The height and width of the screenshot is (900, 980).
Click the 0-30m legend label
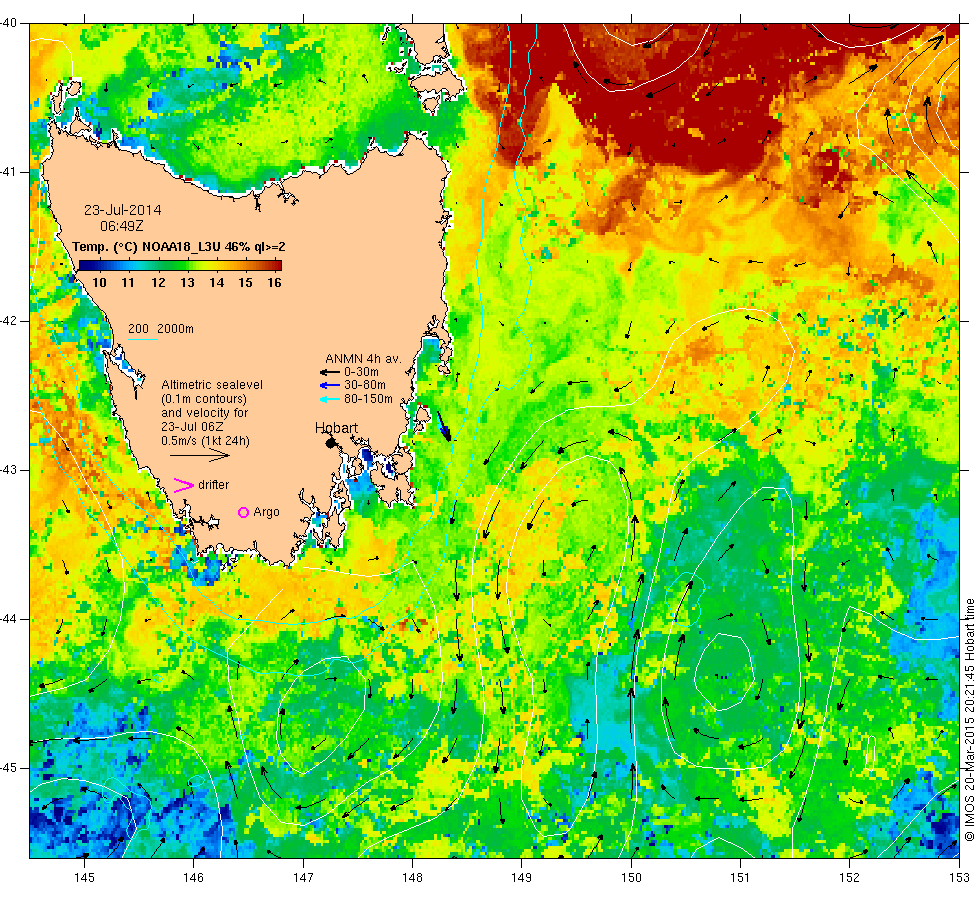pyautogui.click(x=361, y=372)
